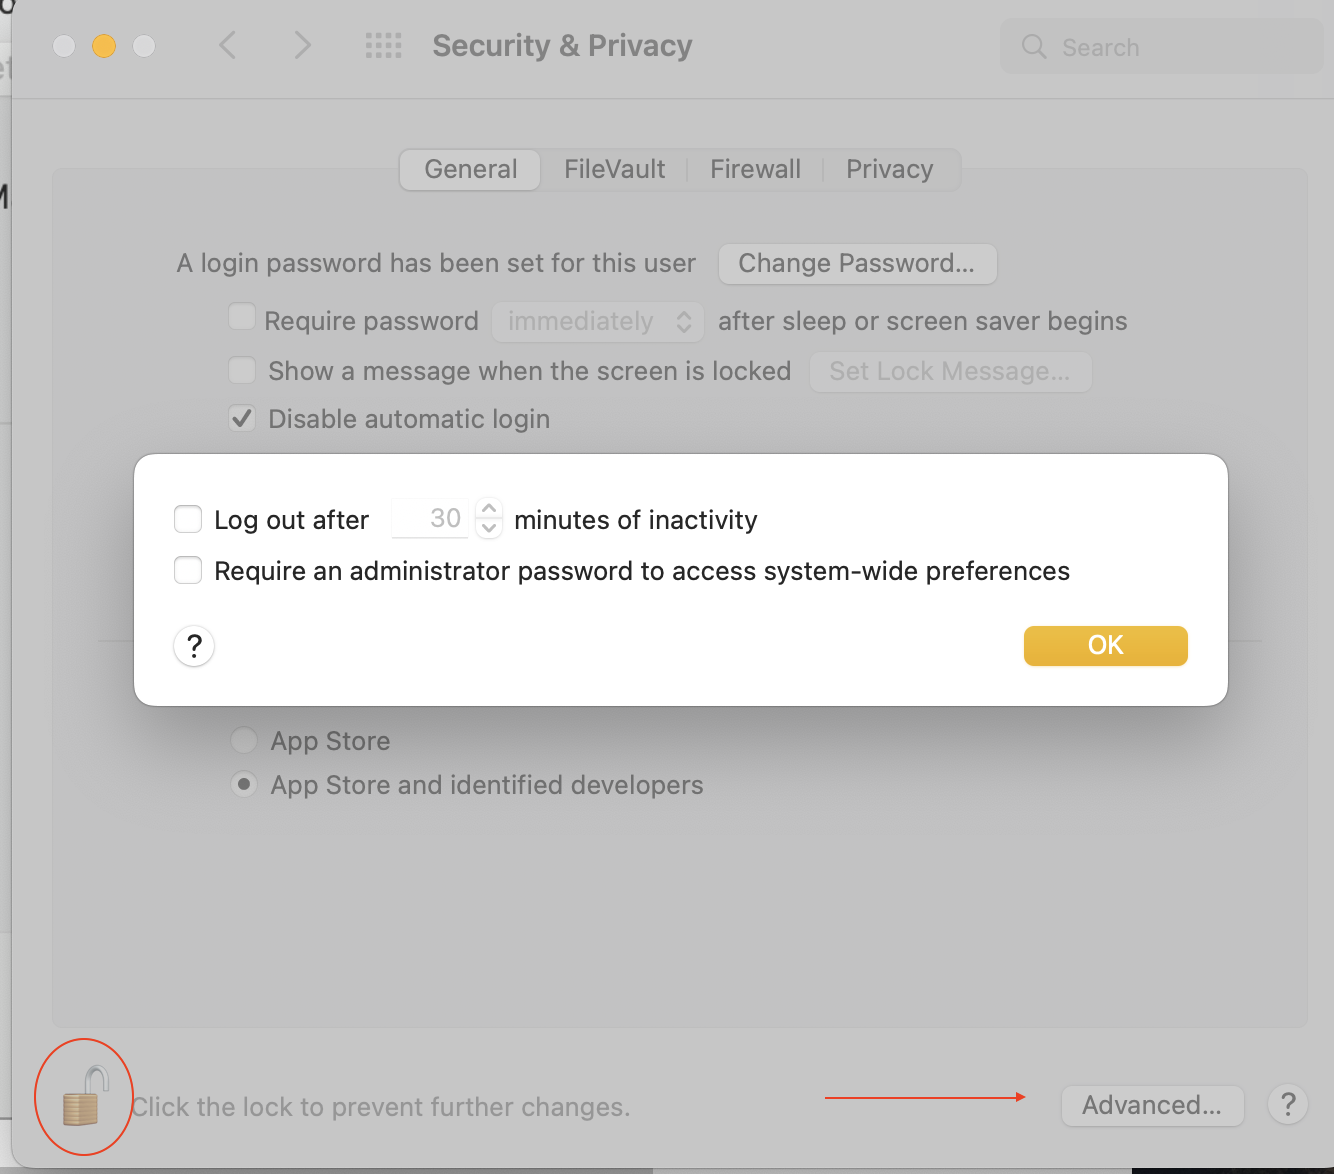Click the minutes of inactivity field
This screenshot has width=1334, height=1174.
430,518
